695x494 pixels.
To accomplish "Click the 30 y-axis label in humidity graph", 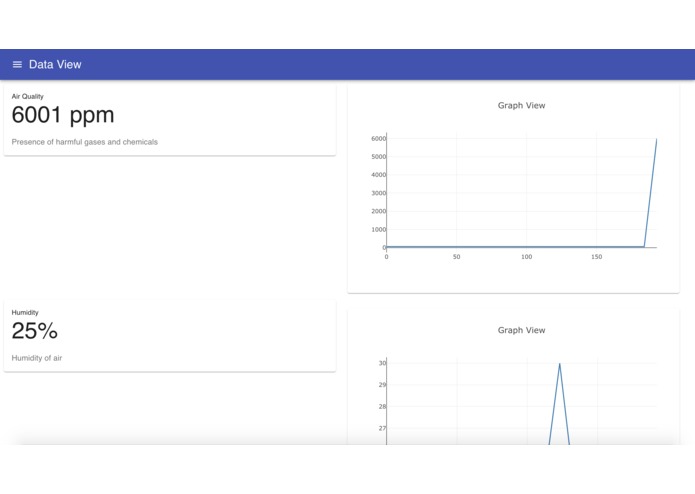I will pyautogui.click(x=382, y=363).
